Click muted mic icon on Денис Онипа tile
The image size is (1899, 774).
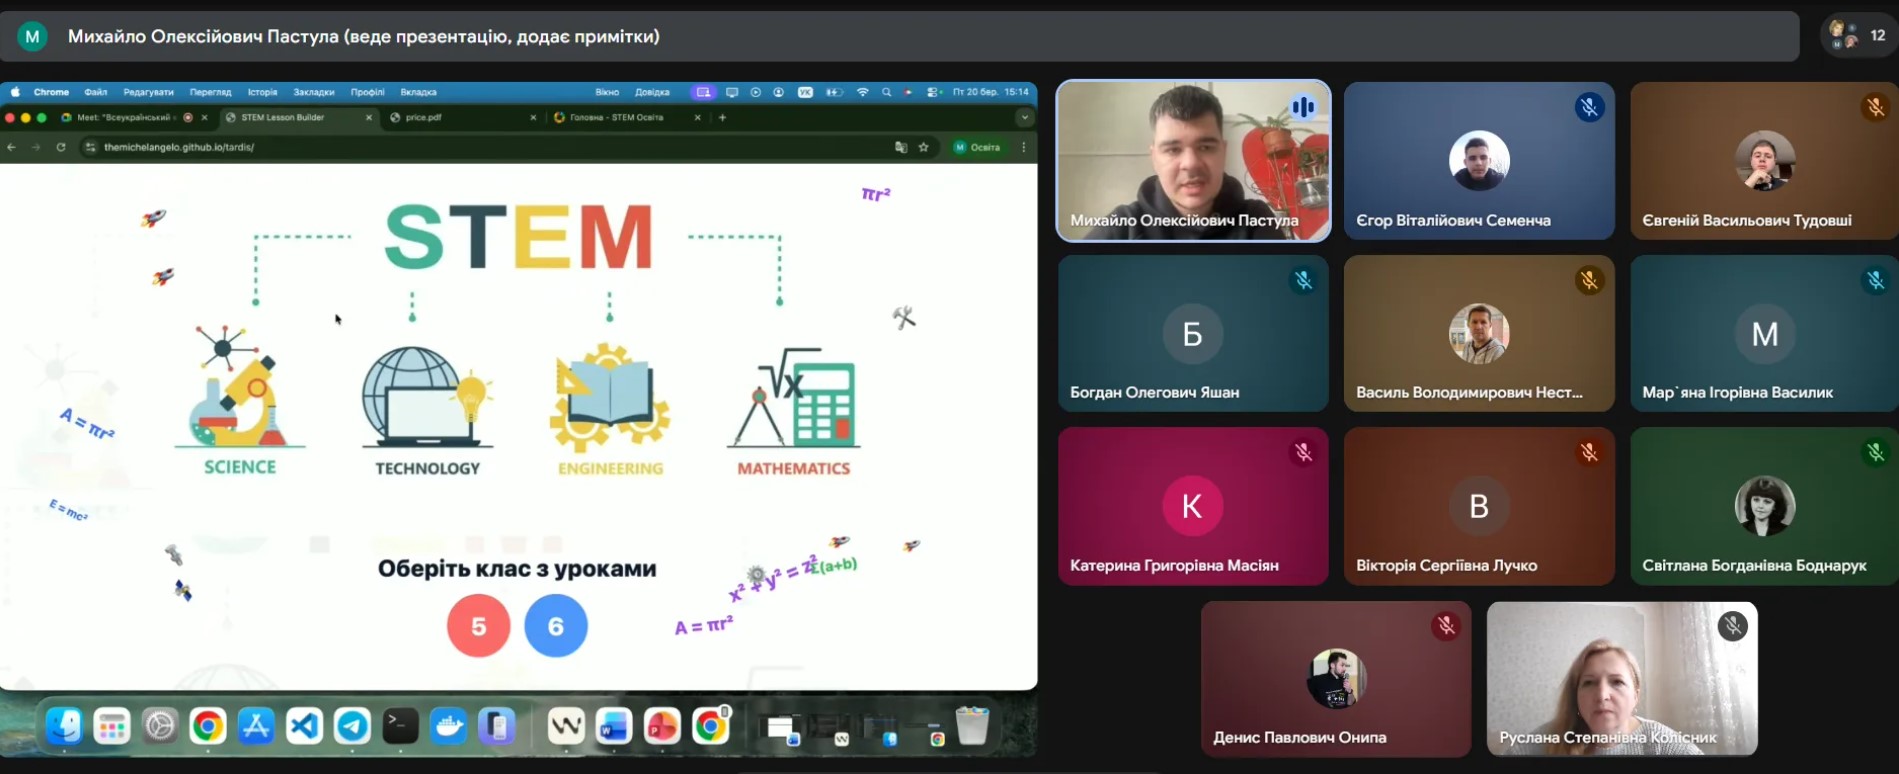(1446, 626)
